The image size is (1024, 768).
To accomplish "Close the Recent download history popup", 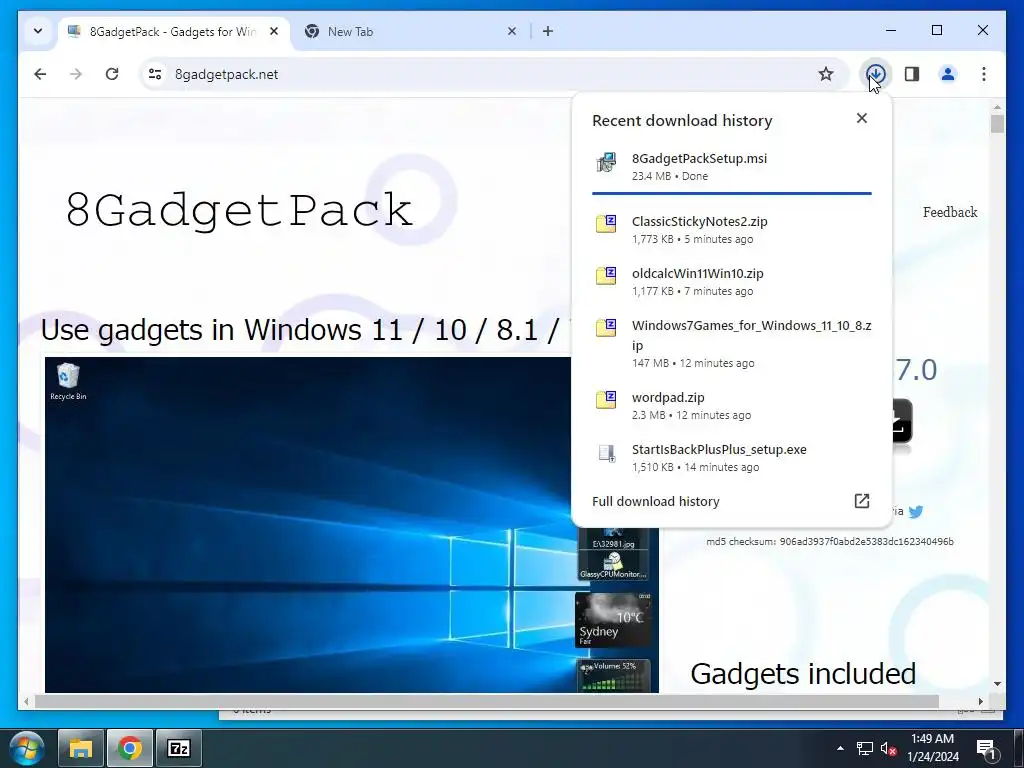I will (x=862, y=118).
